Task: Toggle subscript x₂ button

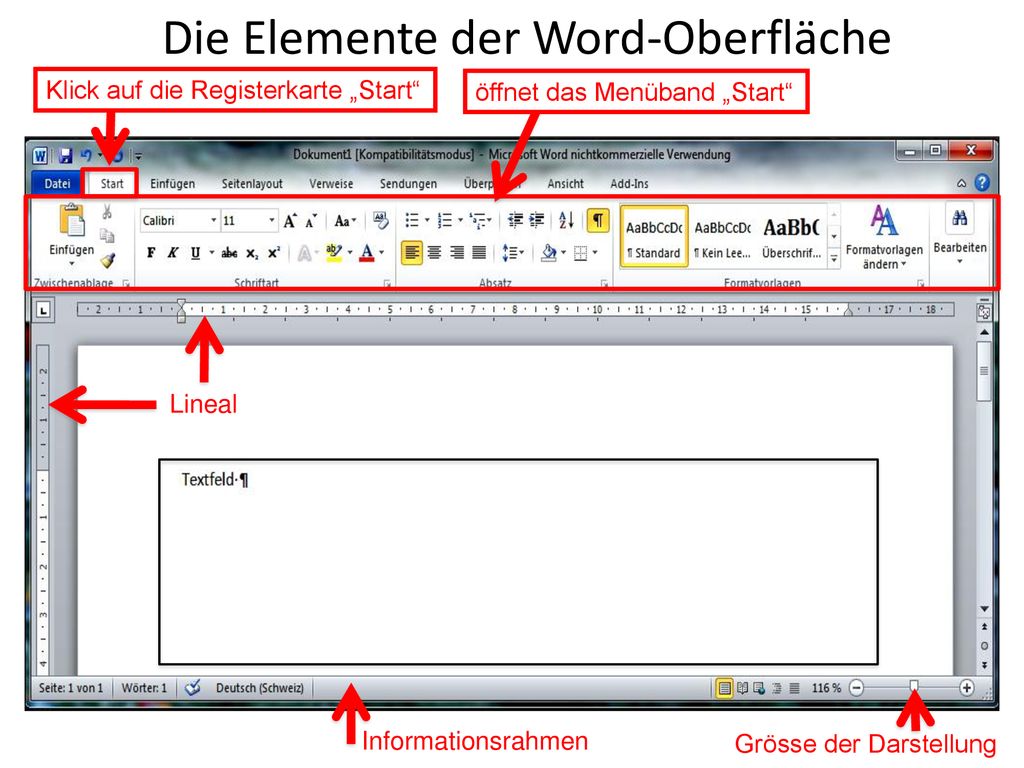Action: [252, 253]
